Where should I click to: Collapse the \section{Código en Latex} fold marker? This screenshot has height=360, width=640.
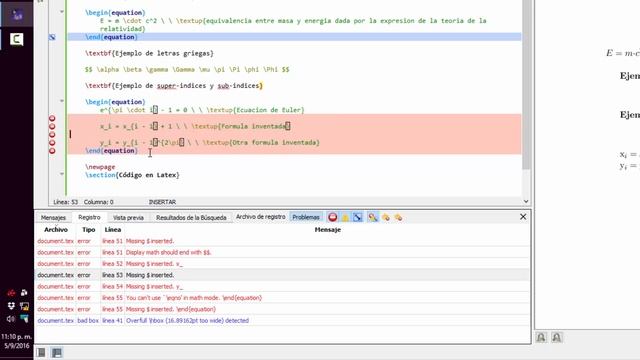click(x=62, y=174)
